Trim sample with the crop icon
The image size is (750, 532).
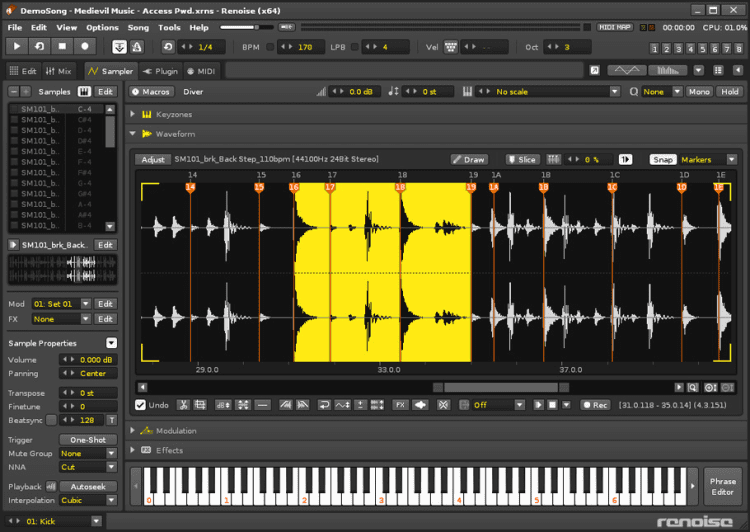(x=200, y=405)
